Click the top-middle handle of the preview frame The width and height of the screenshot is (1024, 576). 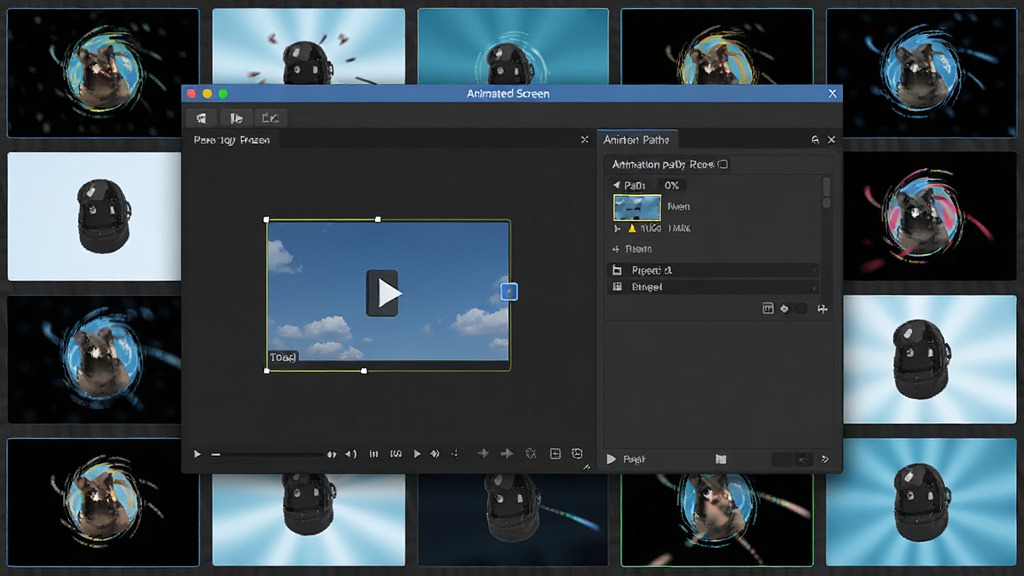click(x=378, y=219)
